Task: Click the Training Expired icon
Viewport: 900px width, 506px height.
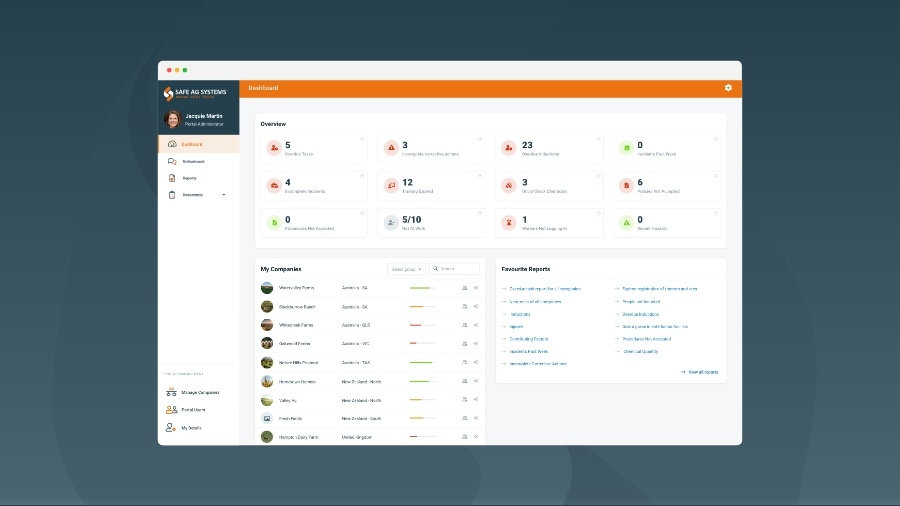Action: click(x=391, y=185)
